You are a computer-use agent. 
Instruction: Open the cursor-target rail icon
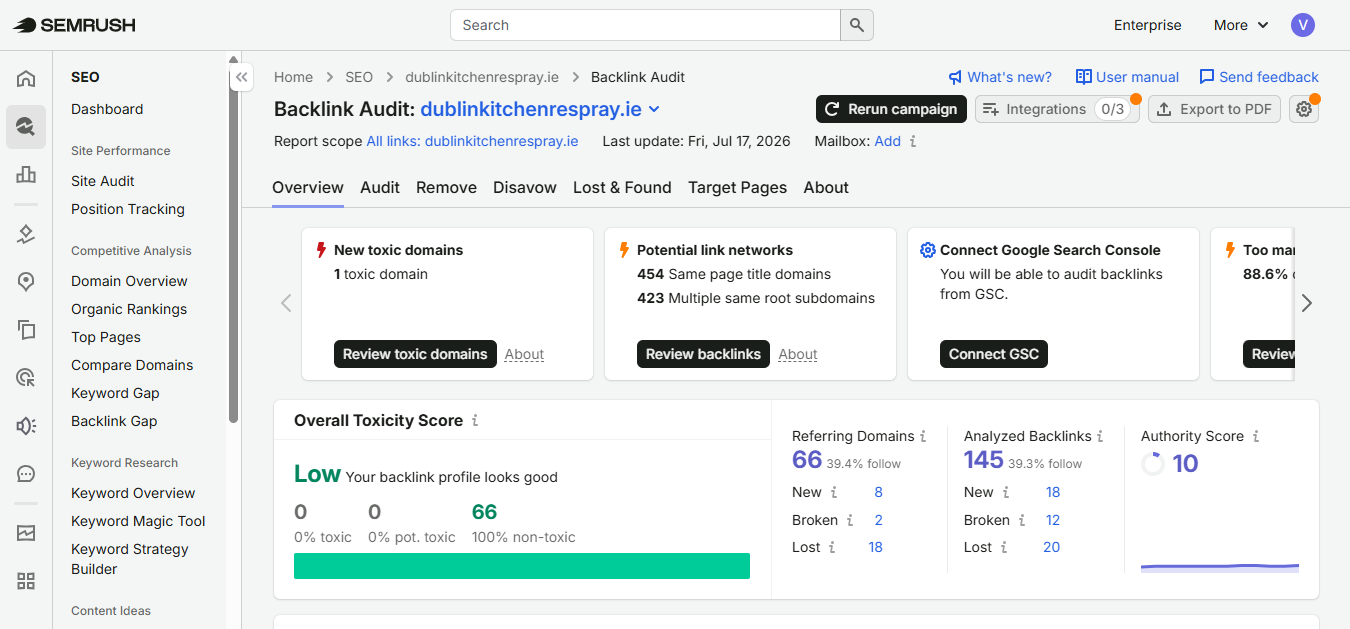[26, 378]
